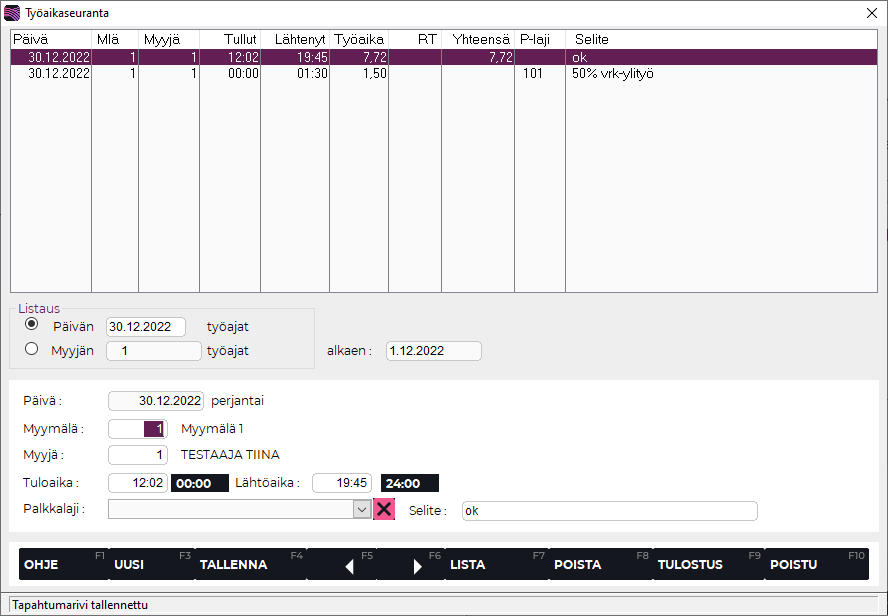Viewport: 888px width, 616px height.
Task: Open the Palkkalaji dropdown list
Action: [362, 509]
